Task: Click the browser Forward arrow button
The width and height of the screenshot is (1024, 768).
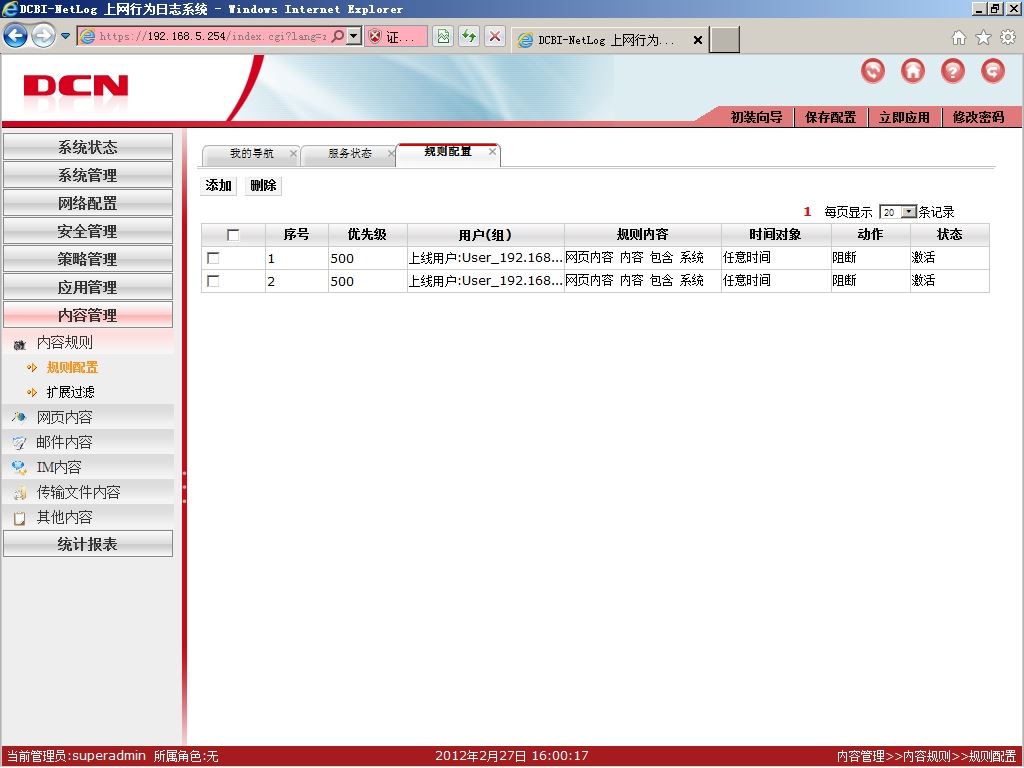Action: [x=43, y=36]
